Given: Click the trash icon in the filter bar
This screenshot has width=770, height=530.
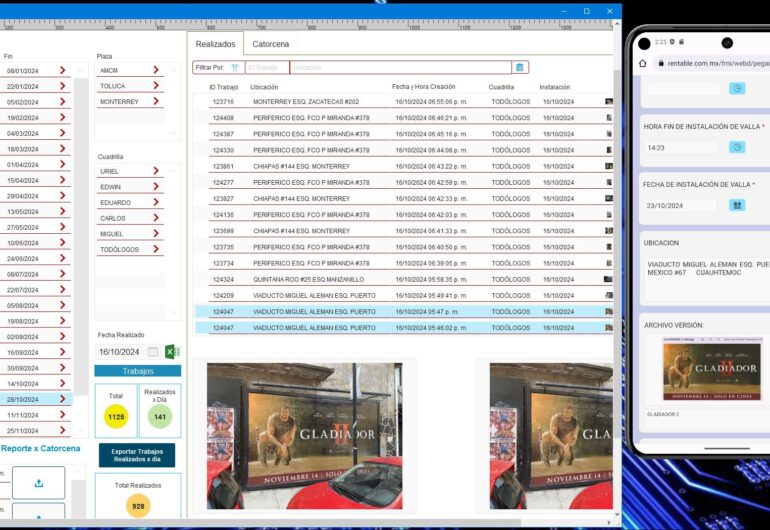Looking at the screenshot, I should pyautogui.click(x=519, y=67).
